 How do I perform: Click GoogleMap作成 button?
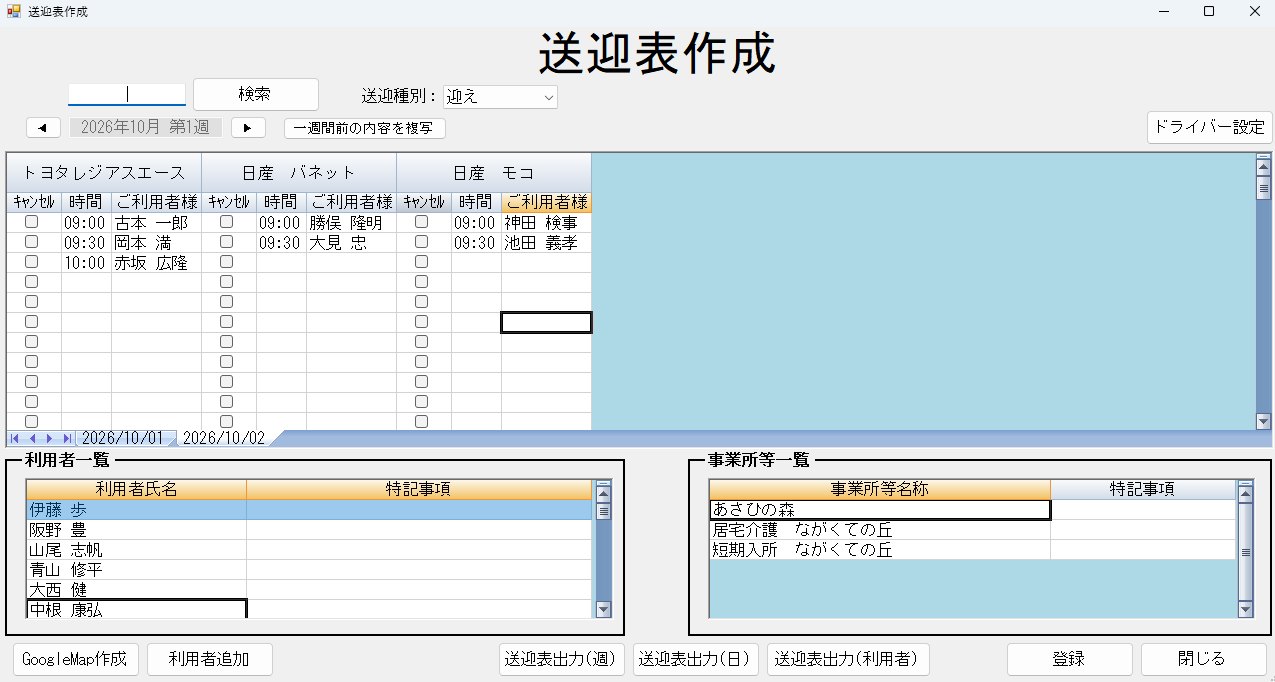(x=76, y=659)
